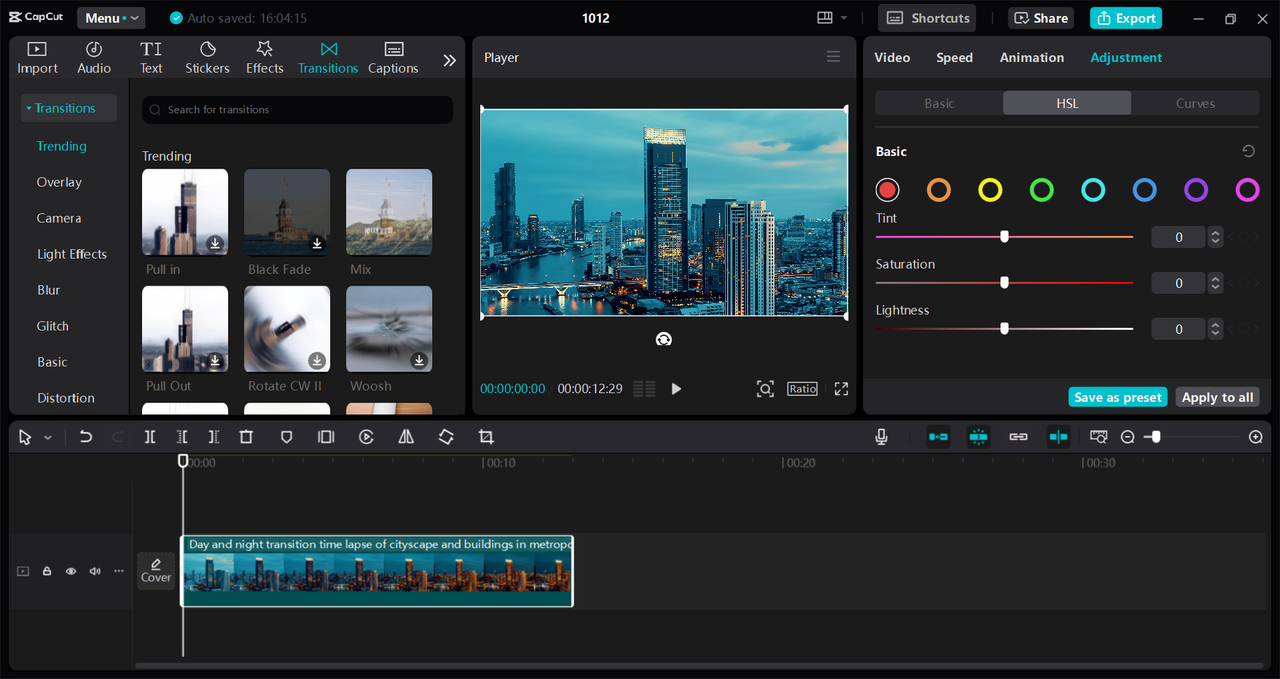Click the Lightness slider handle

pyautogui.click(x=1004, y=329)
